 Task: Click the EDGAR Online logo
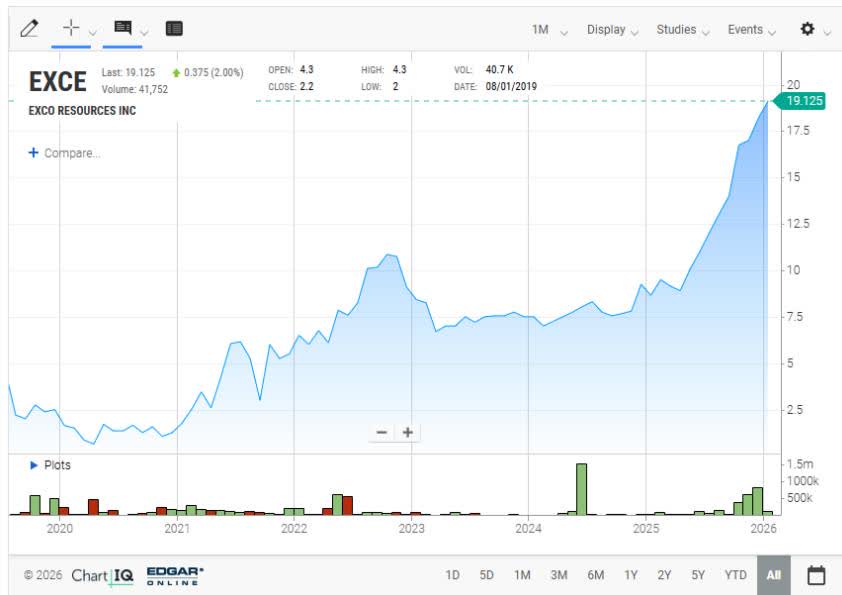coord(175,576)
